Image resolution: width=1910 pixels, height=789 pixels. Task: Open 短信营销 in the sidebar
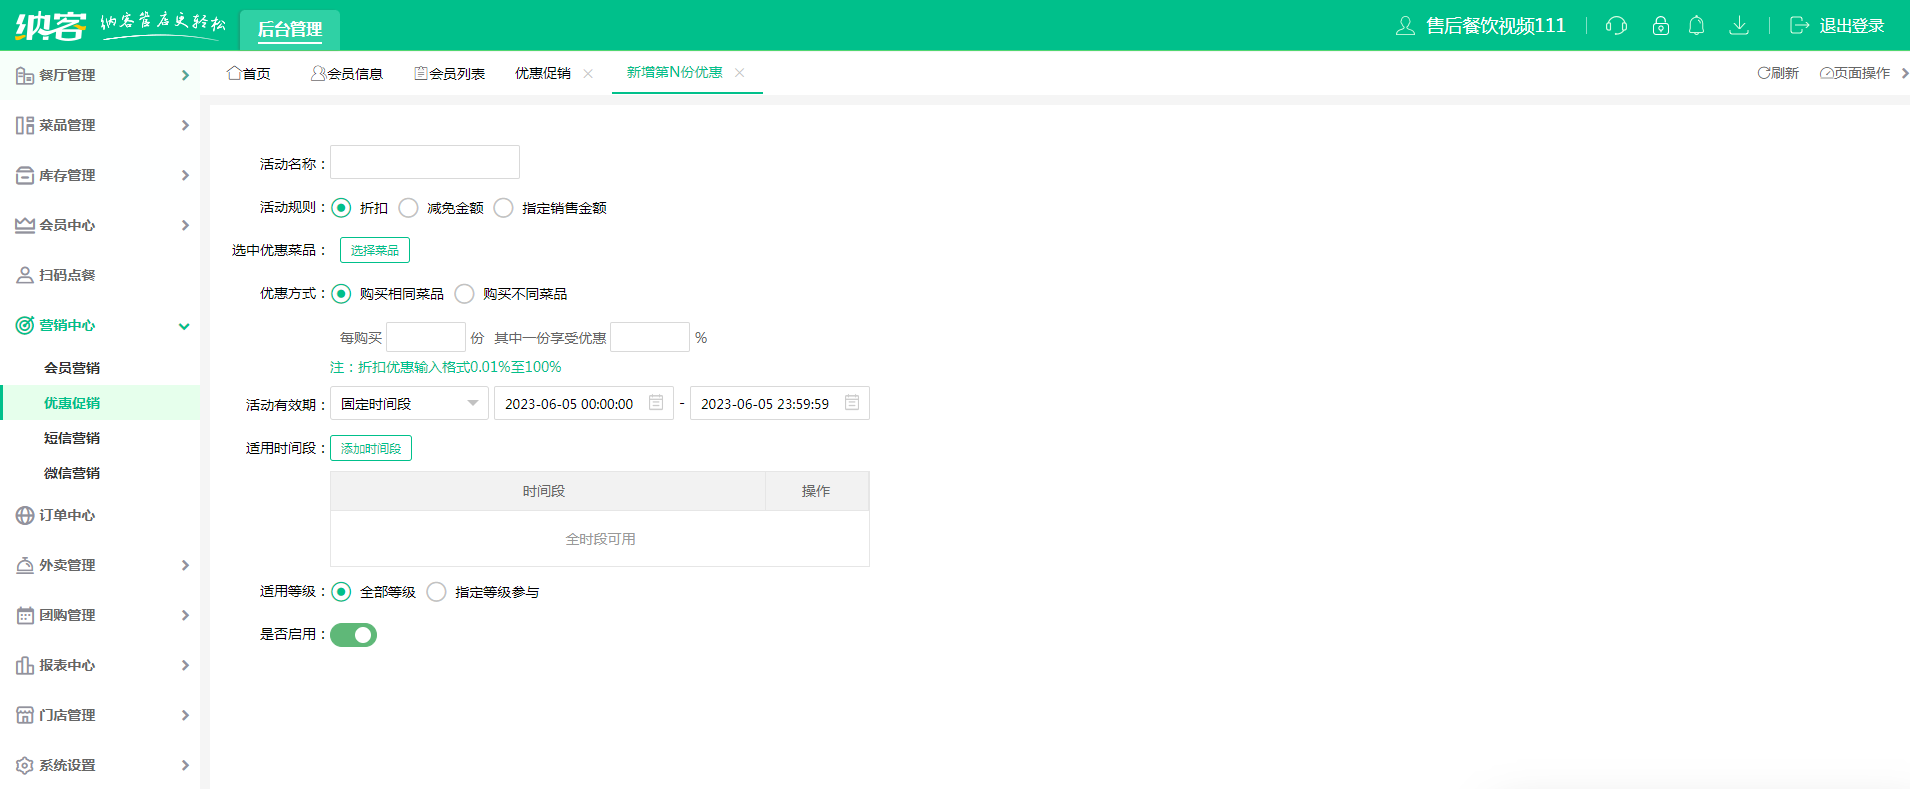[x=72, y=438]
